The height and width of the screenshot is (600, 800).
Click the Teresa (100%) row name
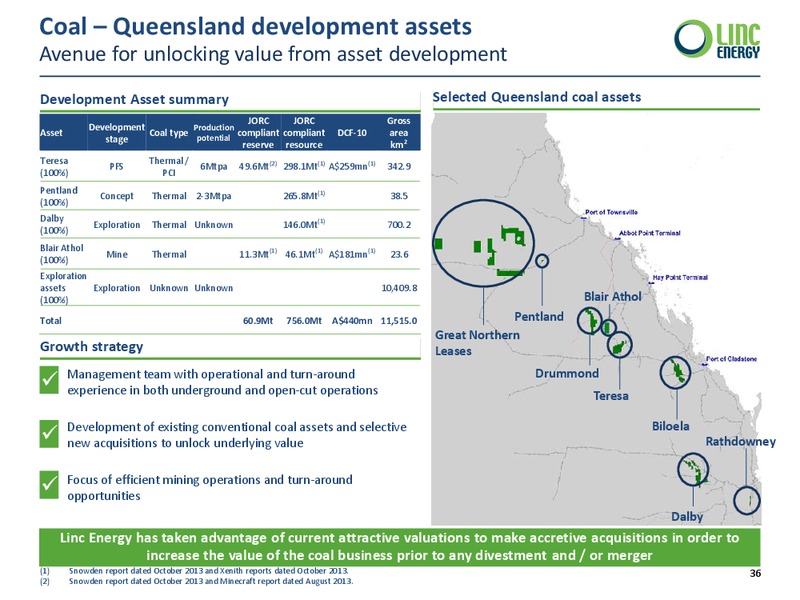click(54, 167)
